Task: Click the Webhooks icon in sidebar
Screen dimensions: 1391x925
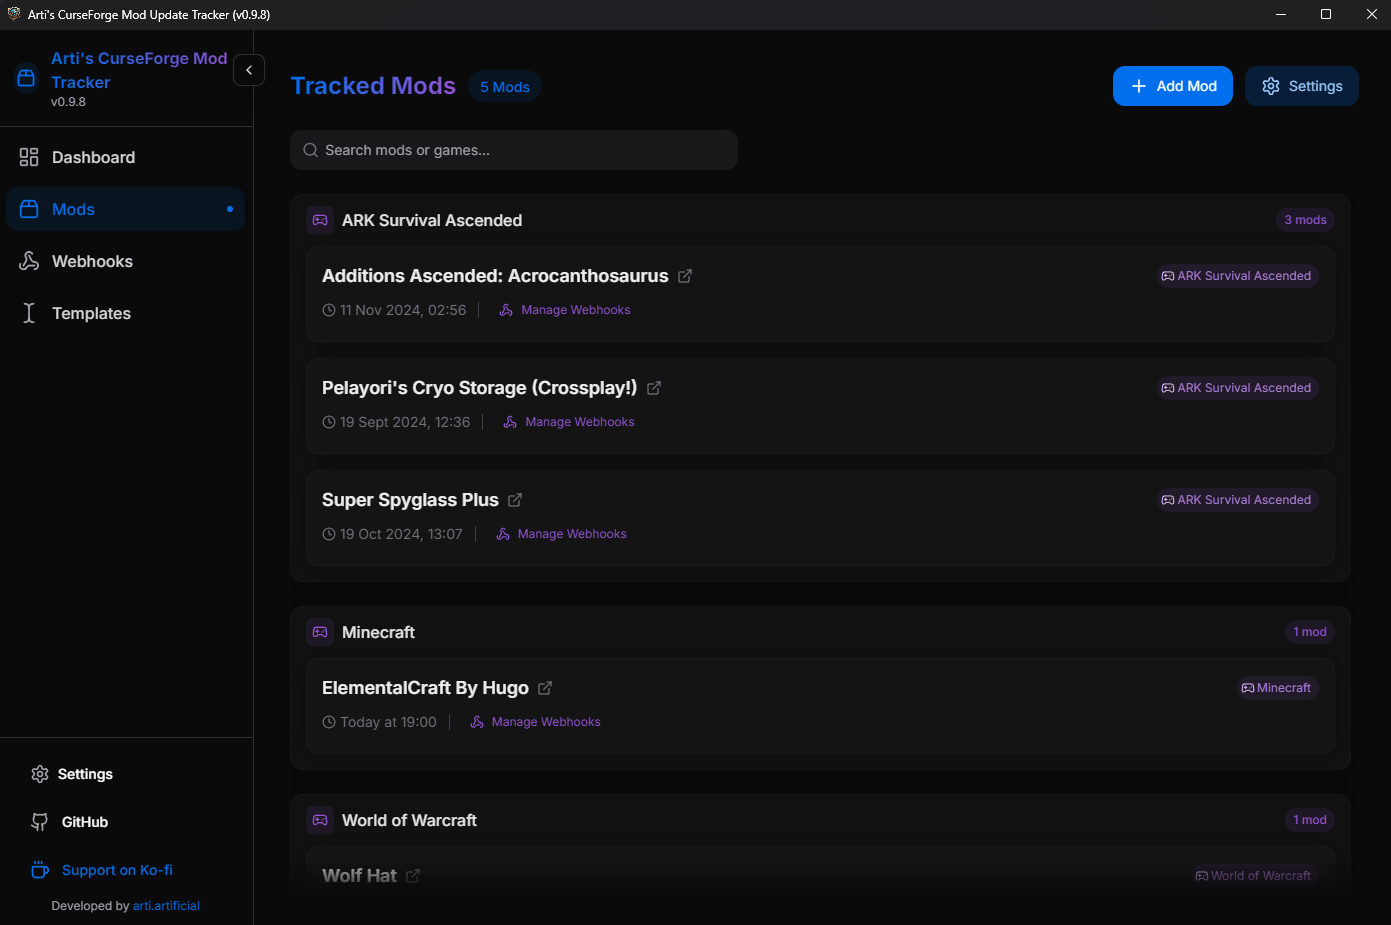Action: point(29,261)
